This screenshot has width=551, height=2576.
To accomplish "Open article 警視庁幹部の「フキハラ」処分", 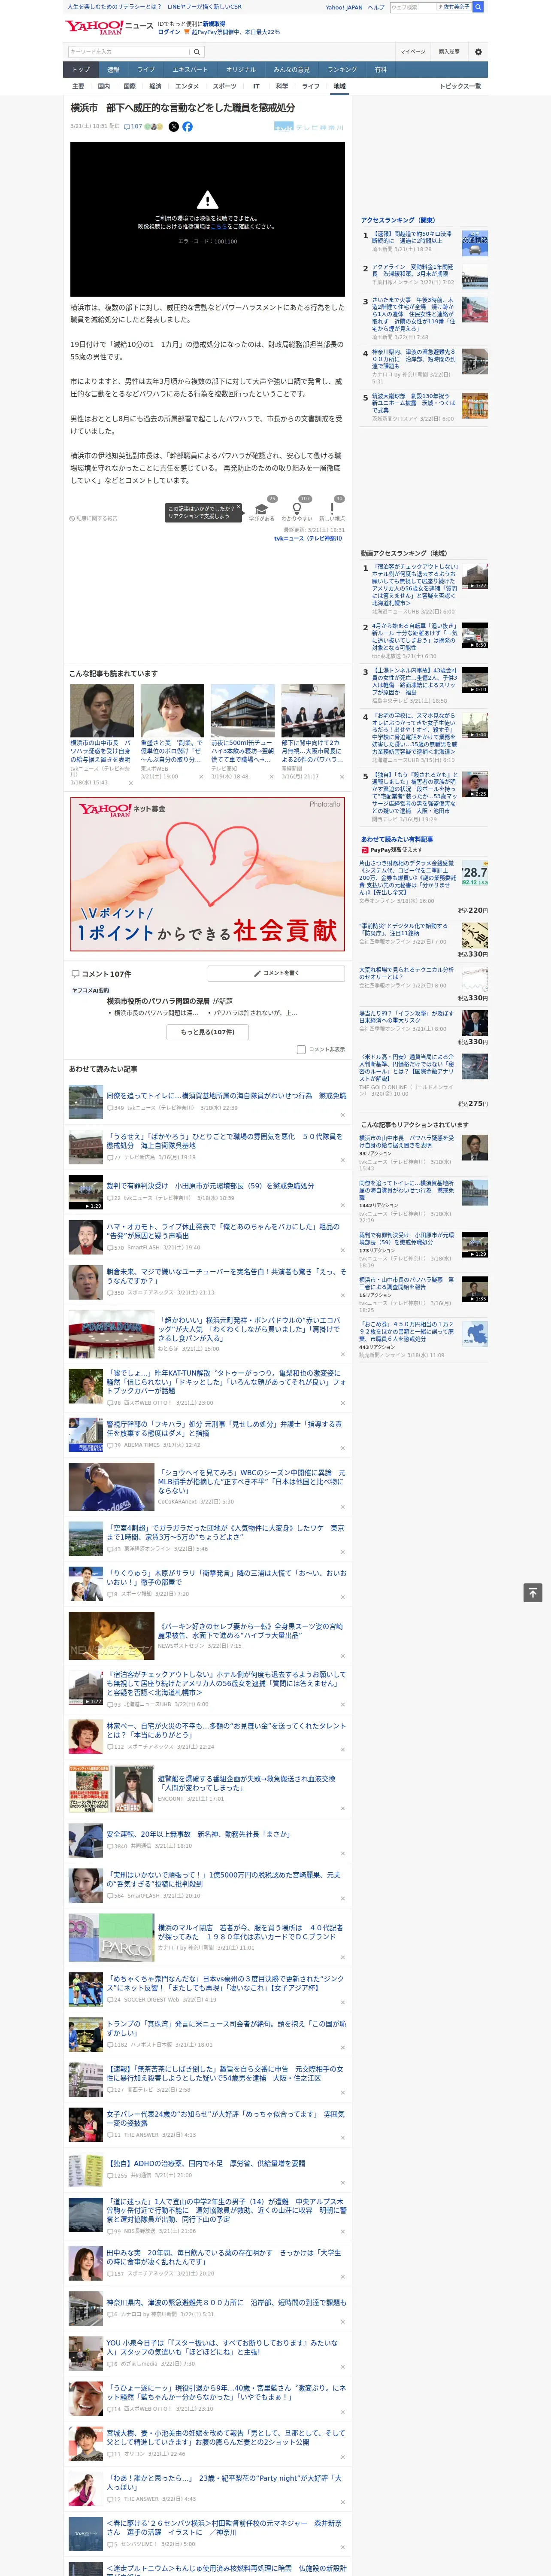I will pos(224,1428).
